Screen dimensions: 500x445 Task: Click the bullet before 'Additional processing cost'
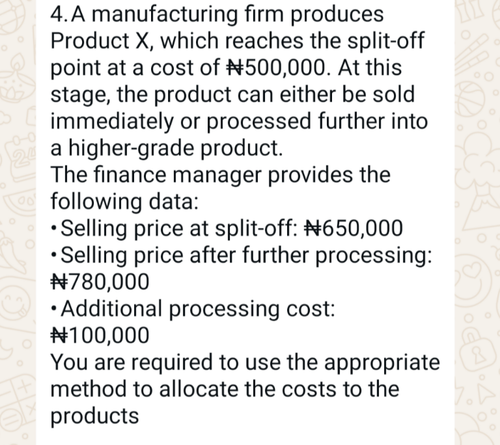click(54, 309)
